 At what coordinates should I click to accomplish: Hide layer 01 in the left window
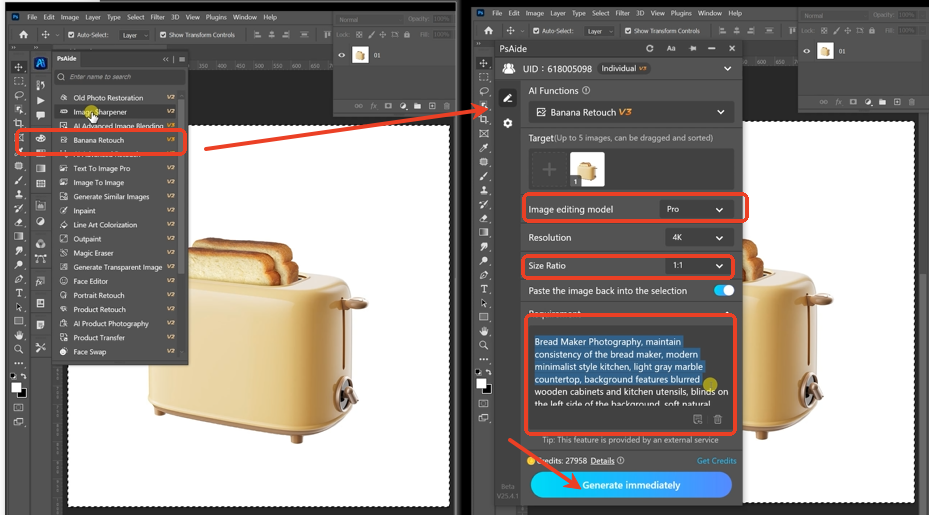tap(341, 55)
